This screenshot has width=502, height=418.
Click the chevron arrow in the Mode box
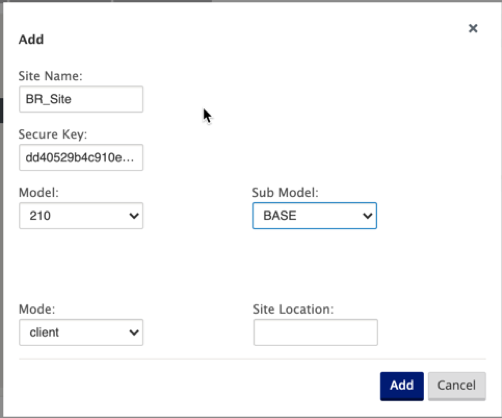pos(134,332)
